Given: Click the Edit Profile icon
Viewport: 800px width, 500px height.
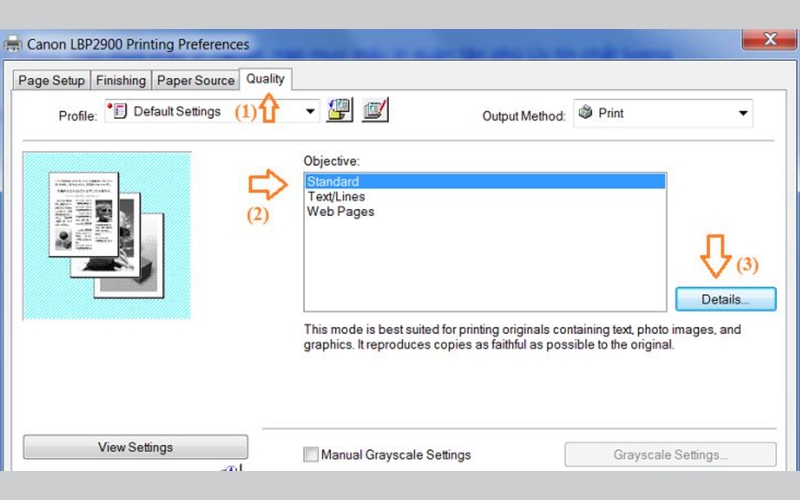Looking at the screenshot, I should (376, 110).
